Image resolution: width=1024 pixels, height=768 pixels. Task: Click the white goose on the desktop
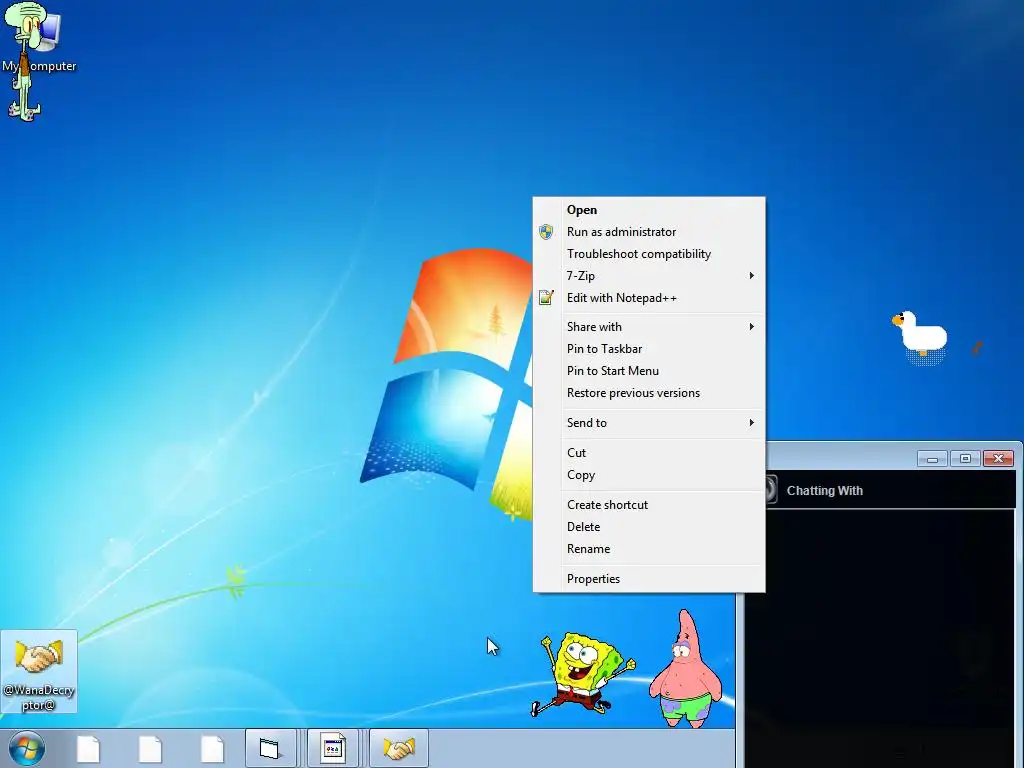(920, 334)
